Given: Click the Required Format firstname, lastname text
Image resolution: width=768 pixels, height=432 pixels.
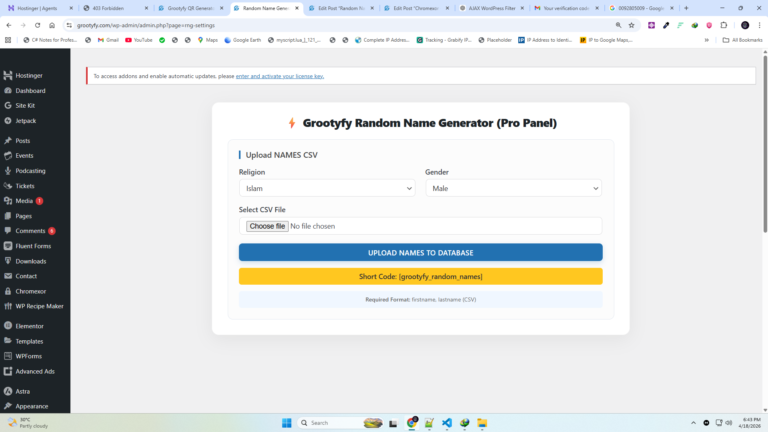Looking at the screenshot, I should (421, 299).
